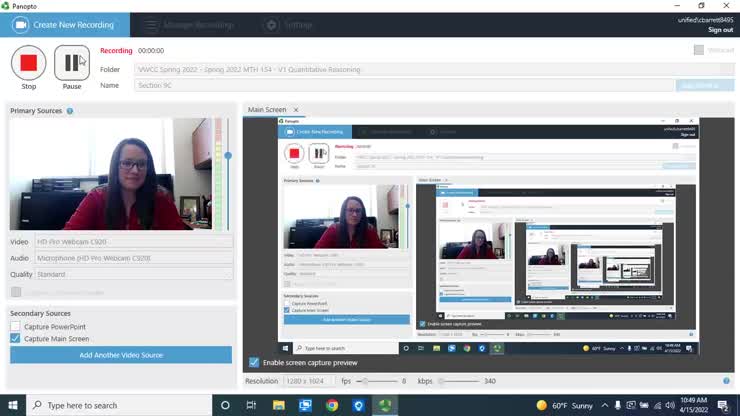Open the Video source dropdown
The image size is (740, 416).
click(133, 242)
